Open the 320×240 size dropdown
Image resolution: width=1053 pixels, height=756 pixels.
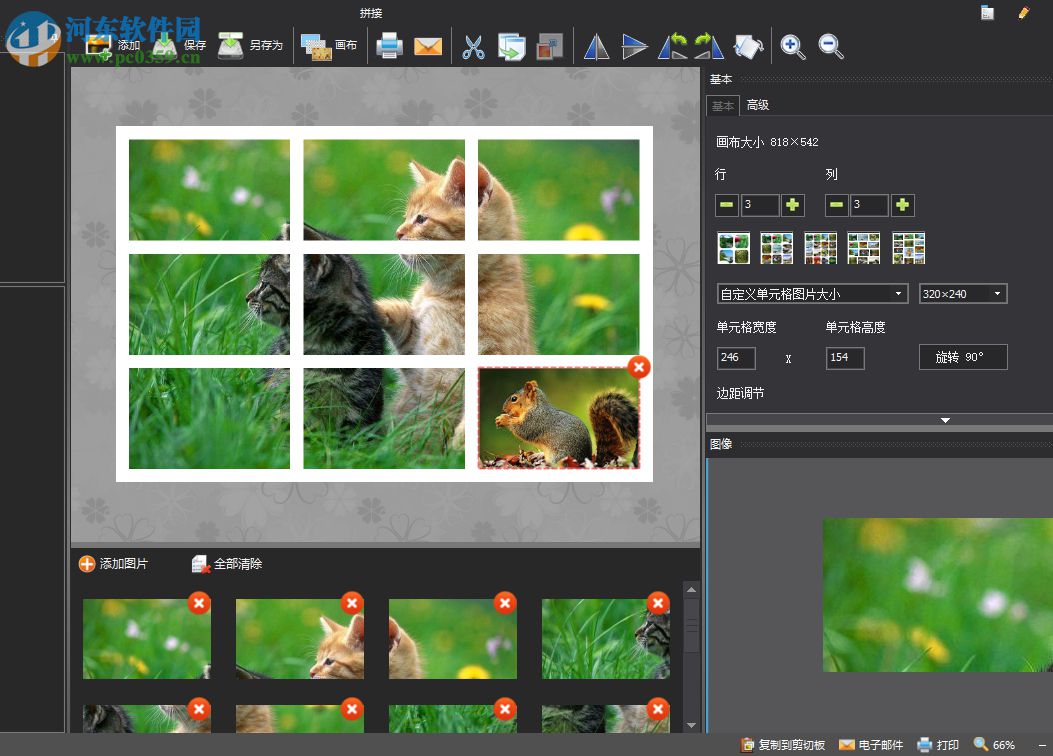pos(963,294)
